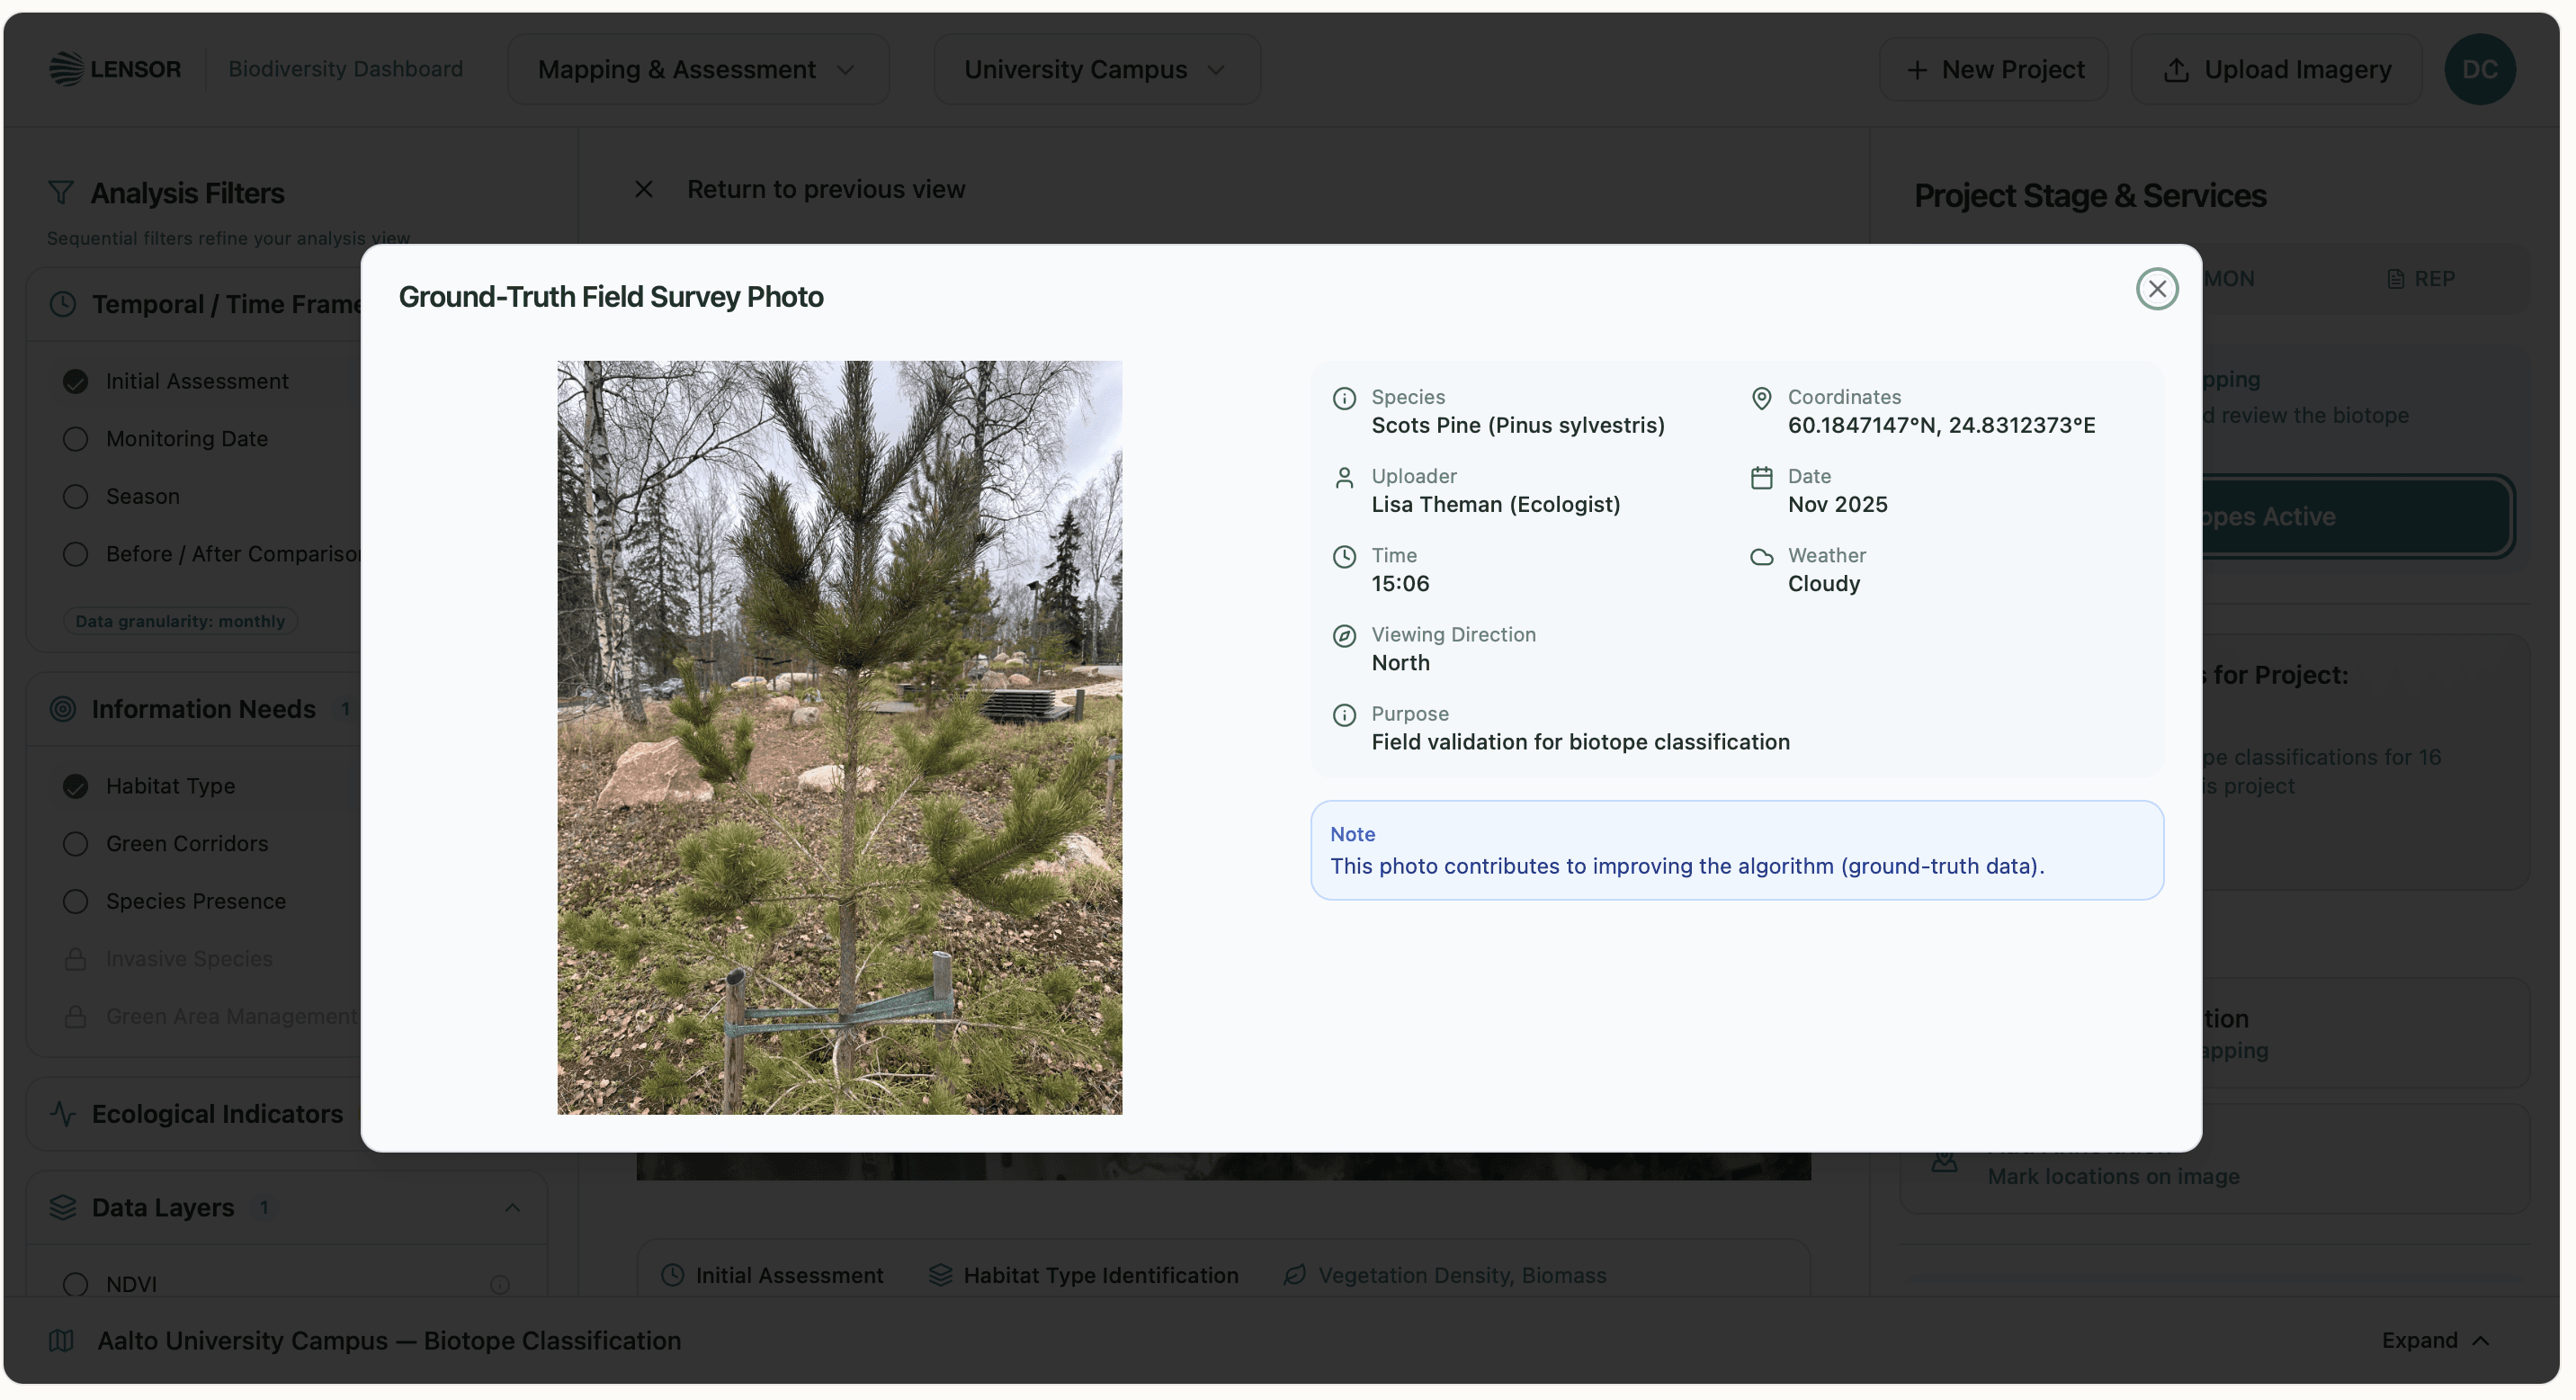Select the Monitoring Date radio option

tap(75, 439)
